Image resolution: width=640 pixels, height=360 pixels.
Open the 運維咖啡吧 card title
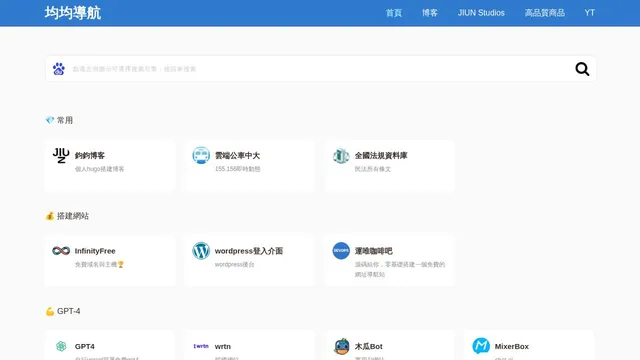click(x=373, y=251)
